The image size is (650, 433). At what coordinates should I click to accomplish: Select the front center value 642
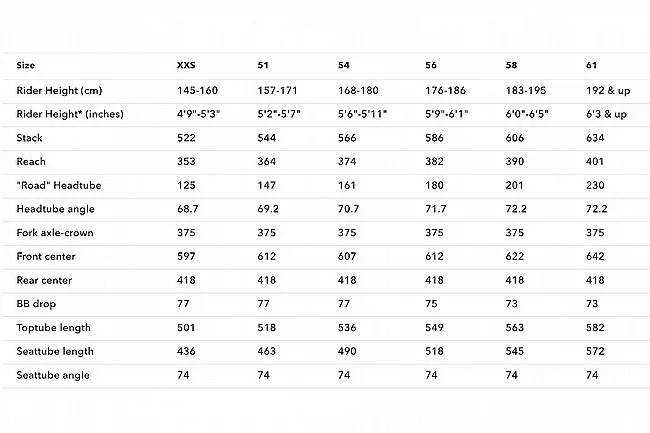click(x=594, y=256)
